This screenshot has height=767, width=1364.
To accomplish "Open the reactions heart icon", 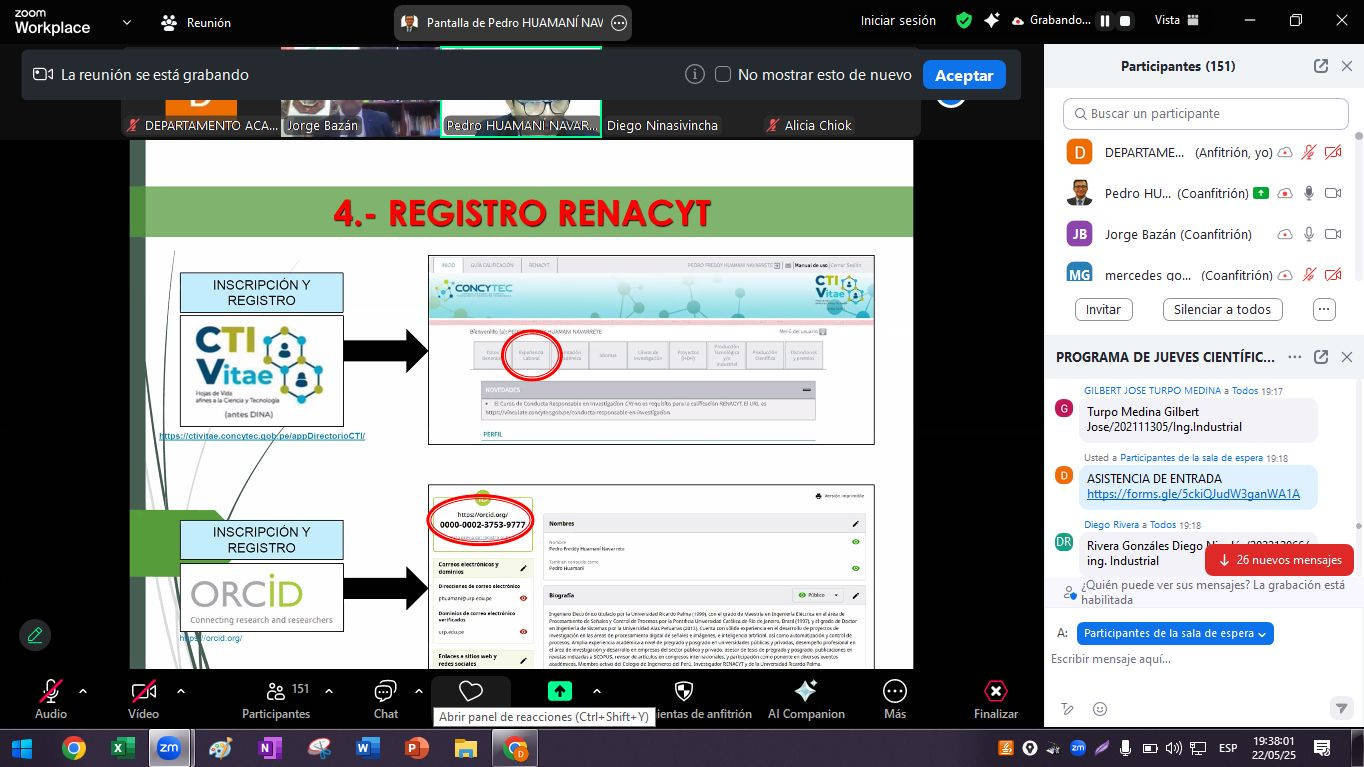I will coord(471,691).
